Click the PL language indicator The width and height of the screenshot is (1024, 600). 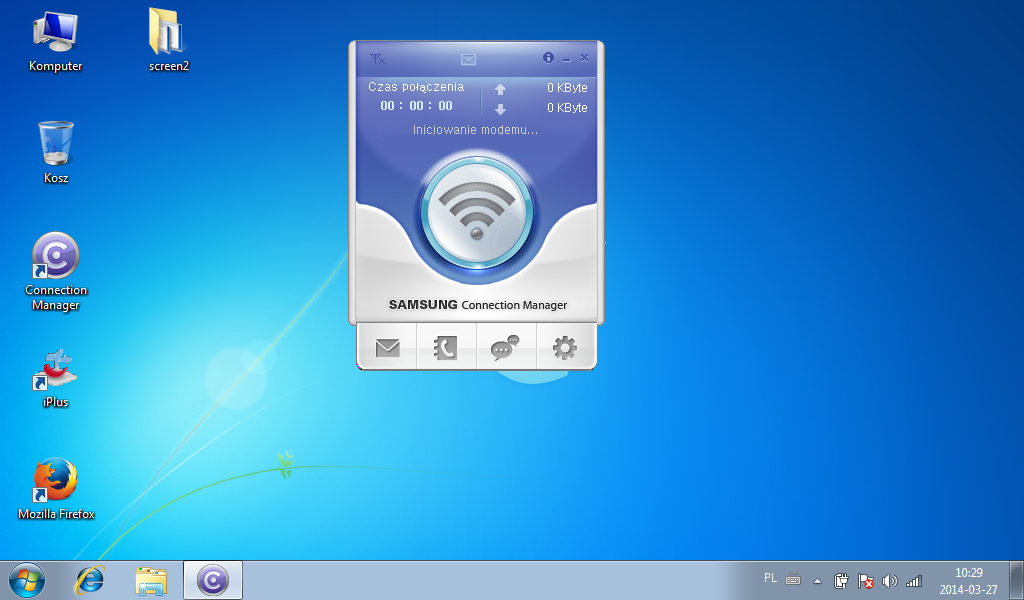click(x=771, y=578)
